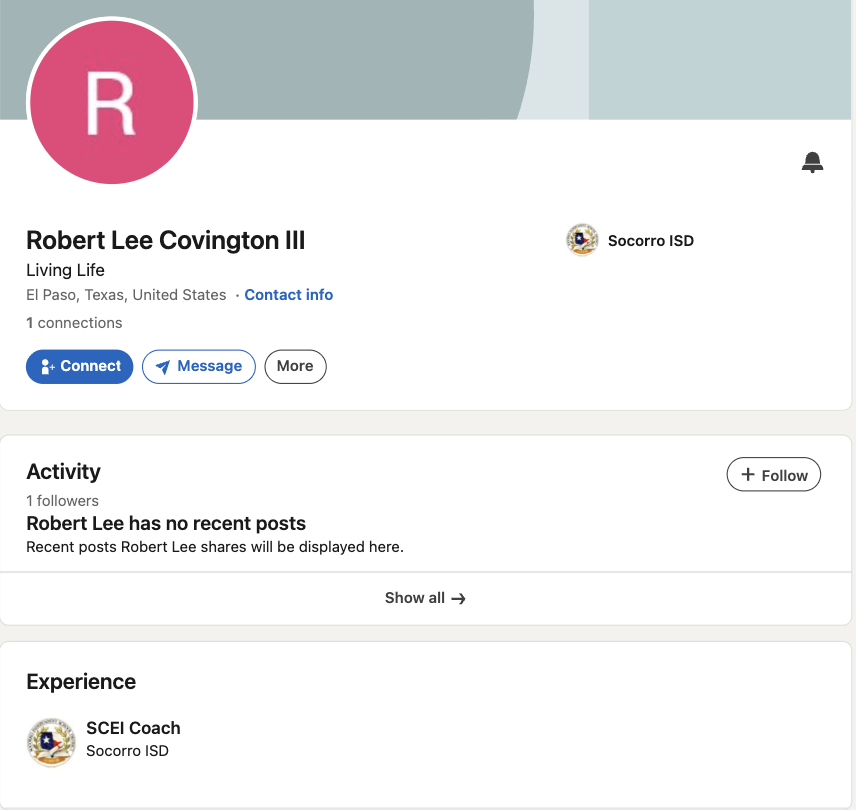Click the Socorro ISD logo in Experience
The image size is (856, 810).
pyautogui.click(x=51, y=743)
